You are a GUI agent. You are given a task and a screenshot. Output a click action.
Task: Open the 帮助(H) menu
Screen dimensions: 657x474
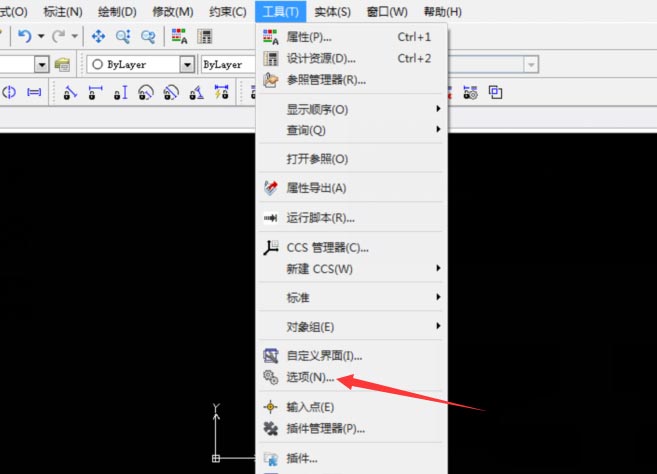coord(442,12)
